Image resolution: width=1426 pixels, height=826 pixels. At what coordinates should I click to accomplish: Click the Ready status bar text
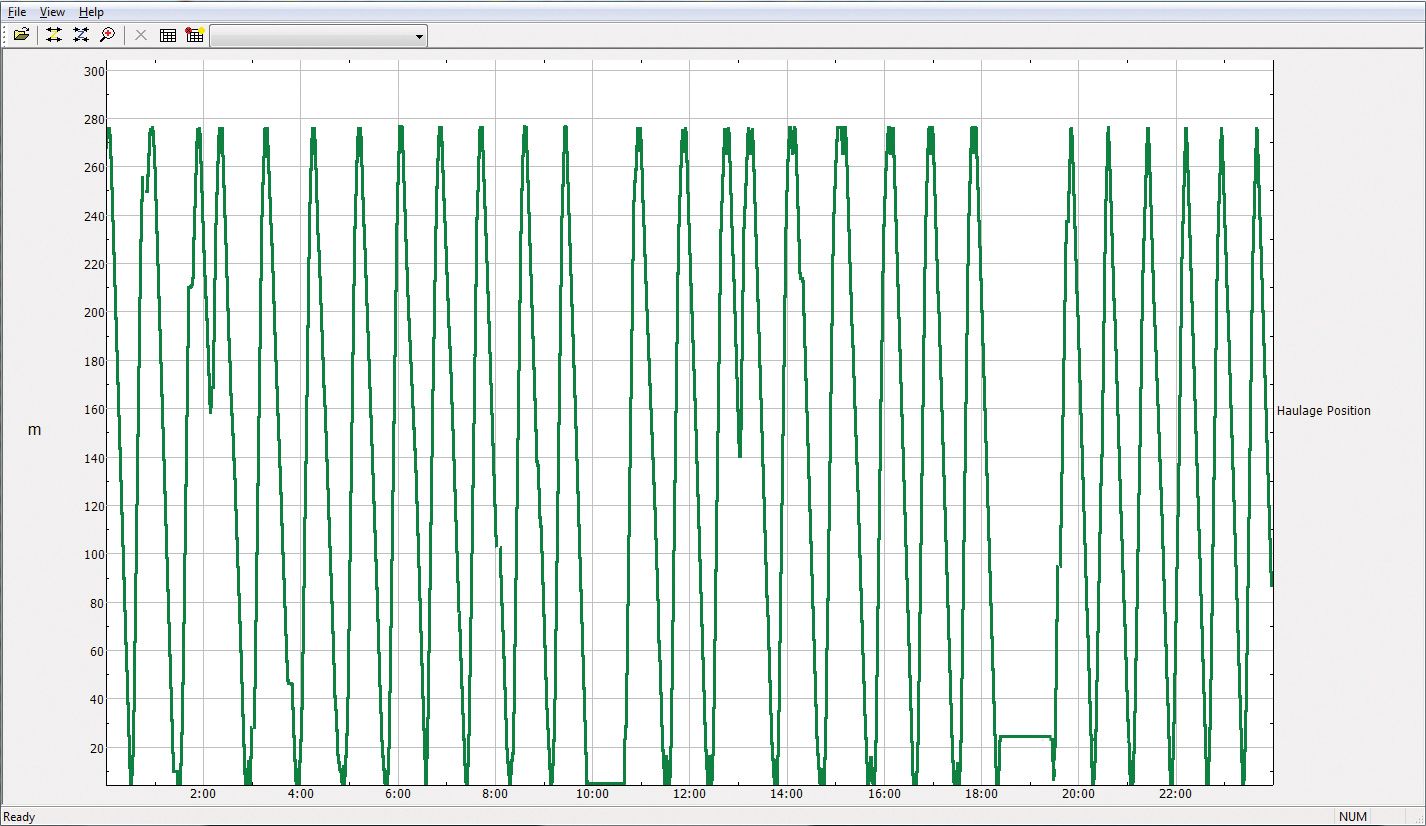tap(20, 817)
